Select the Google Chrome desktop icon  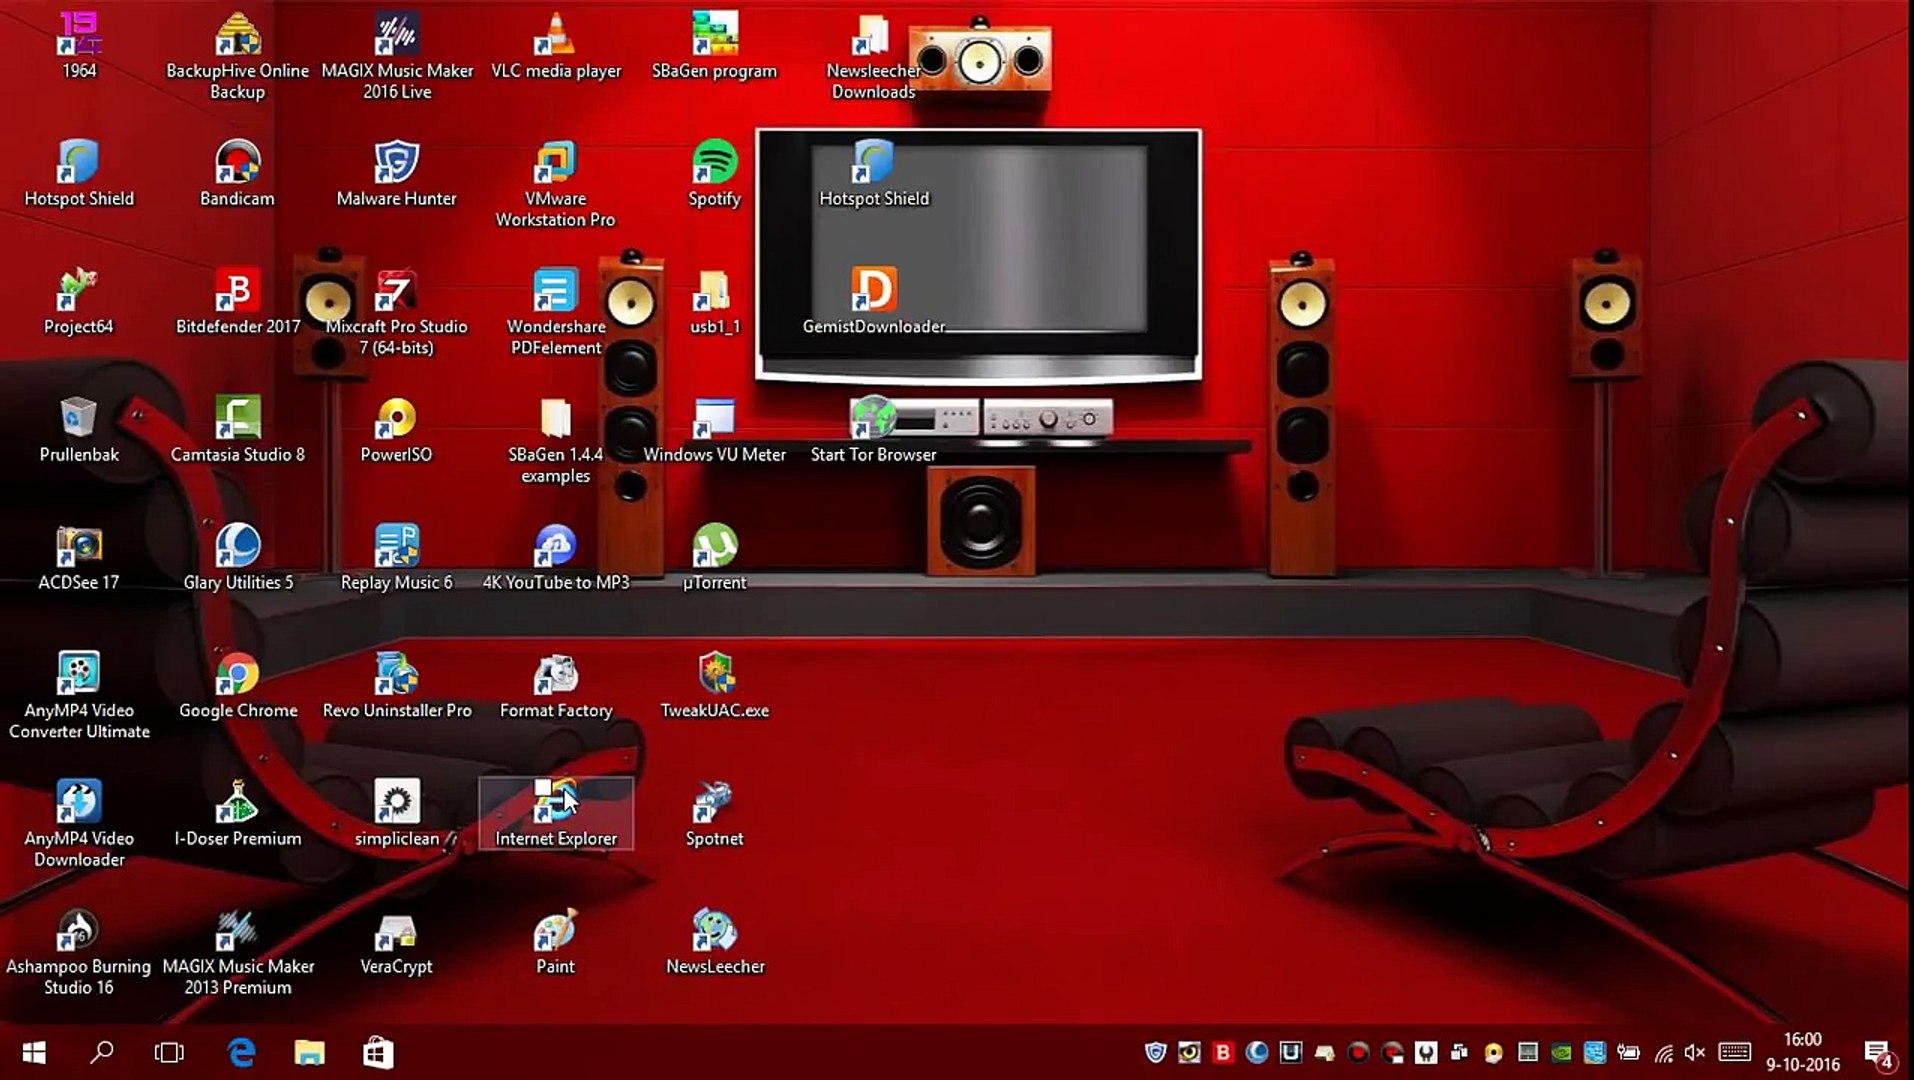click(x=238, y=676)
